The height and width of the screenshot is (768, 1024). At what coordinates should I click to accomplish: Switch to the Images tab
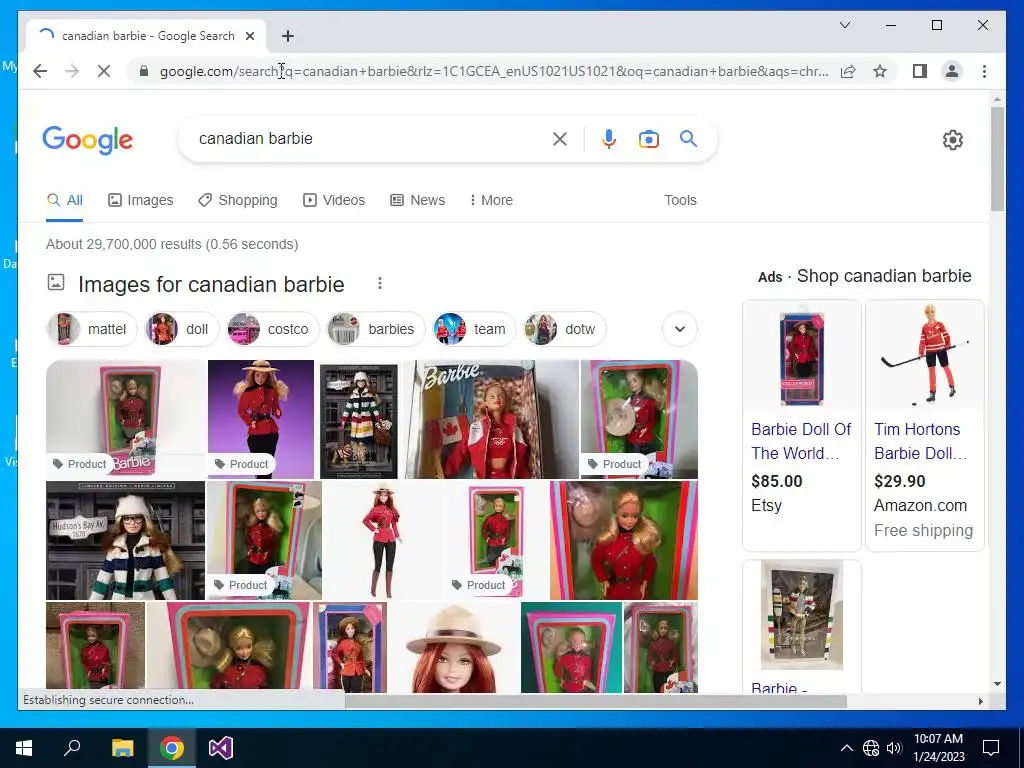[140, 200]
